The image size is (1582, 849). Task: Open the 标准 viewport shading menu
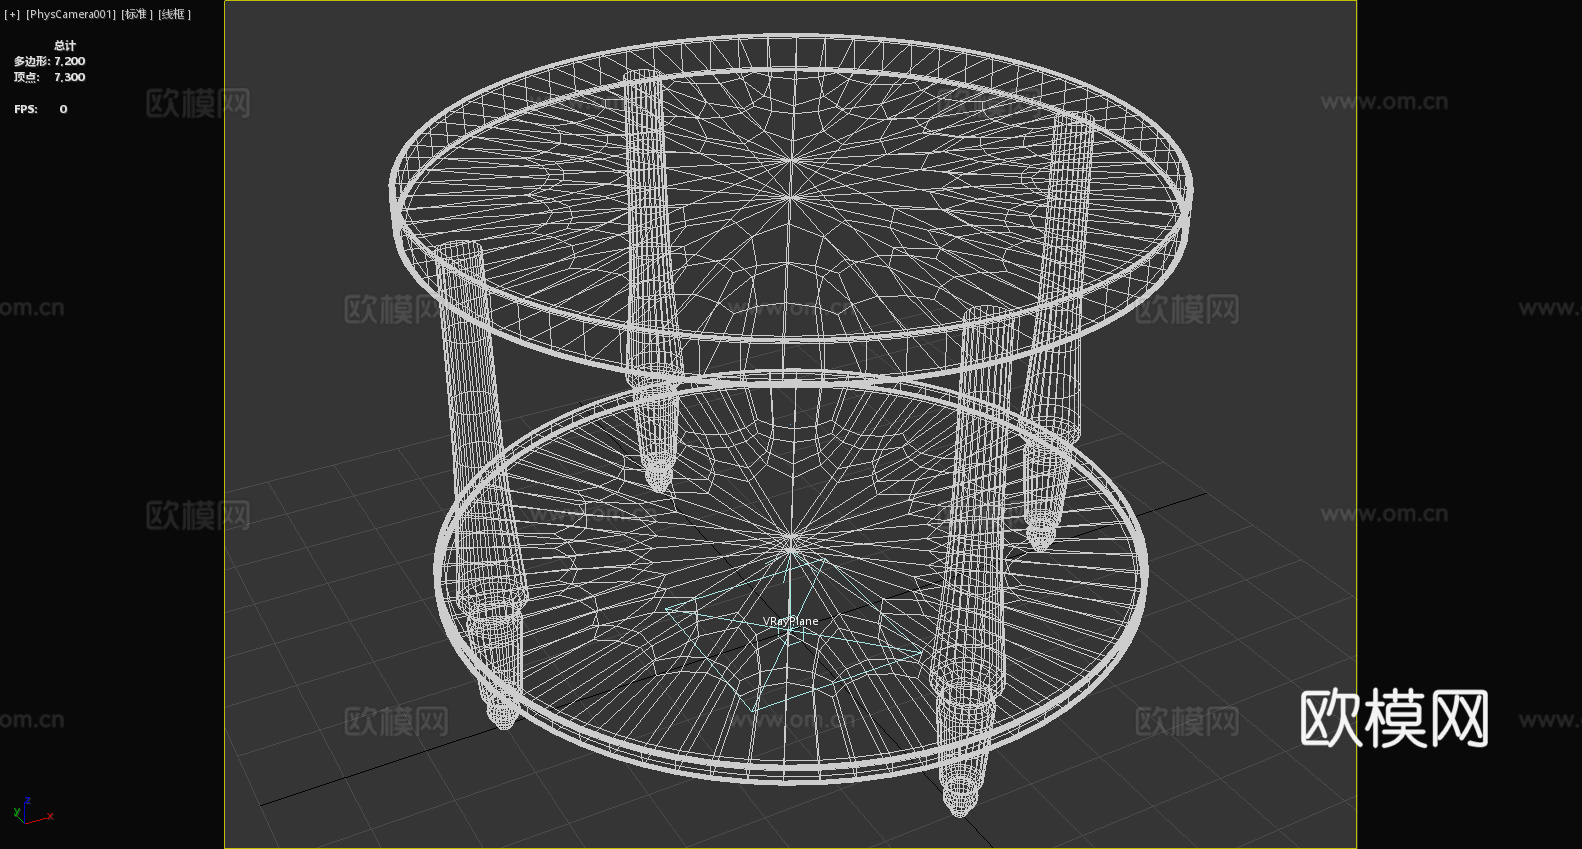137,14
